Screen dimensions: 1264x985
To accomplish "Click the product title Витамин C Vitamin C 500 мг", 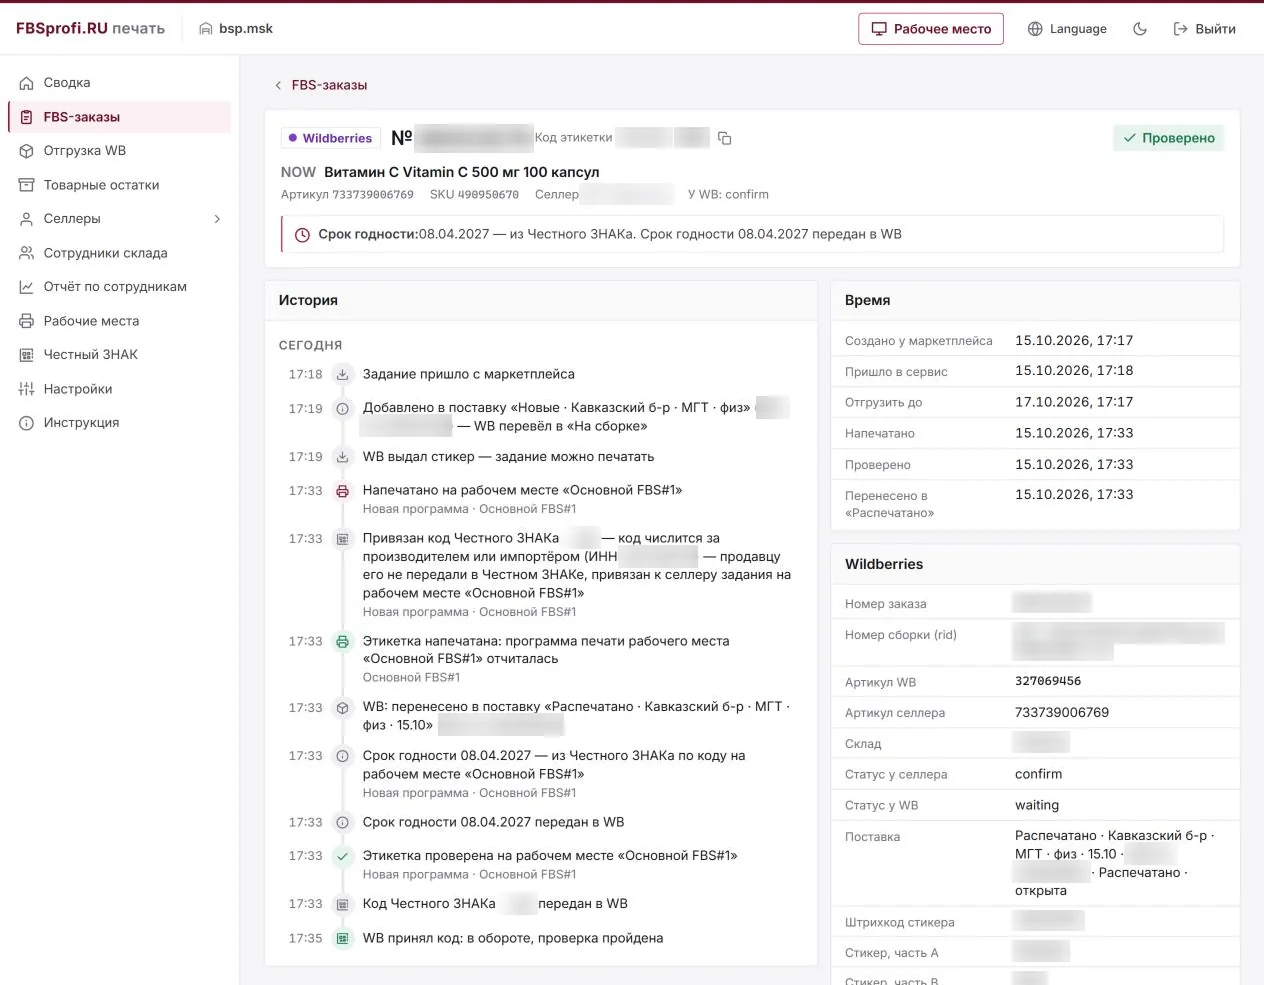I will (462, 172).
